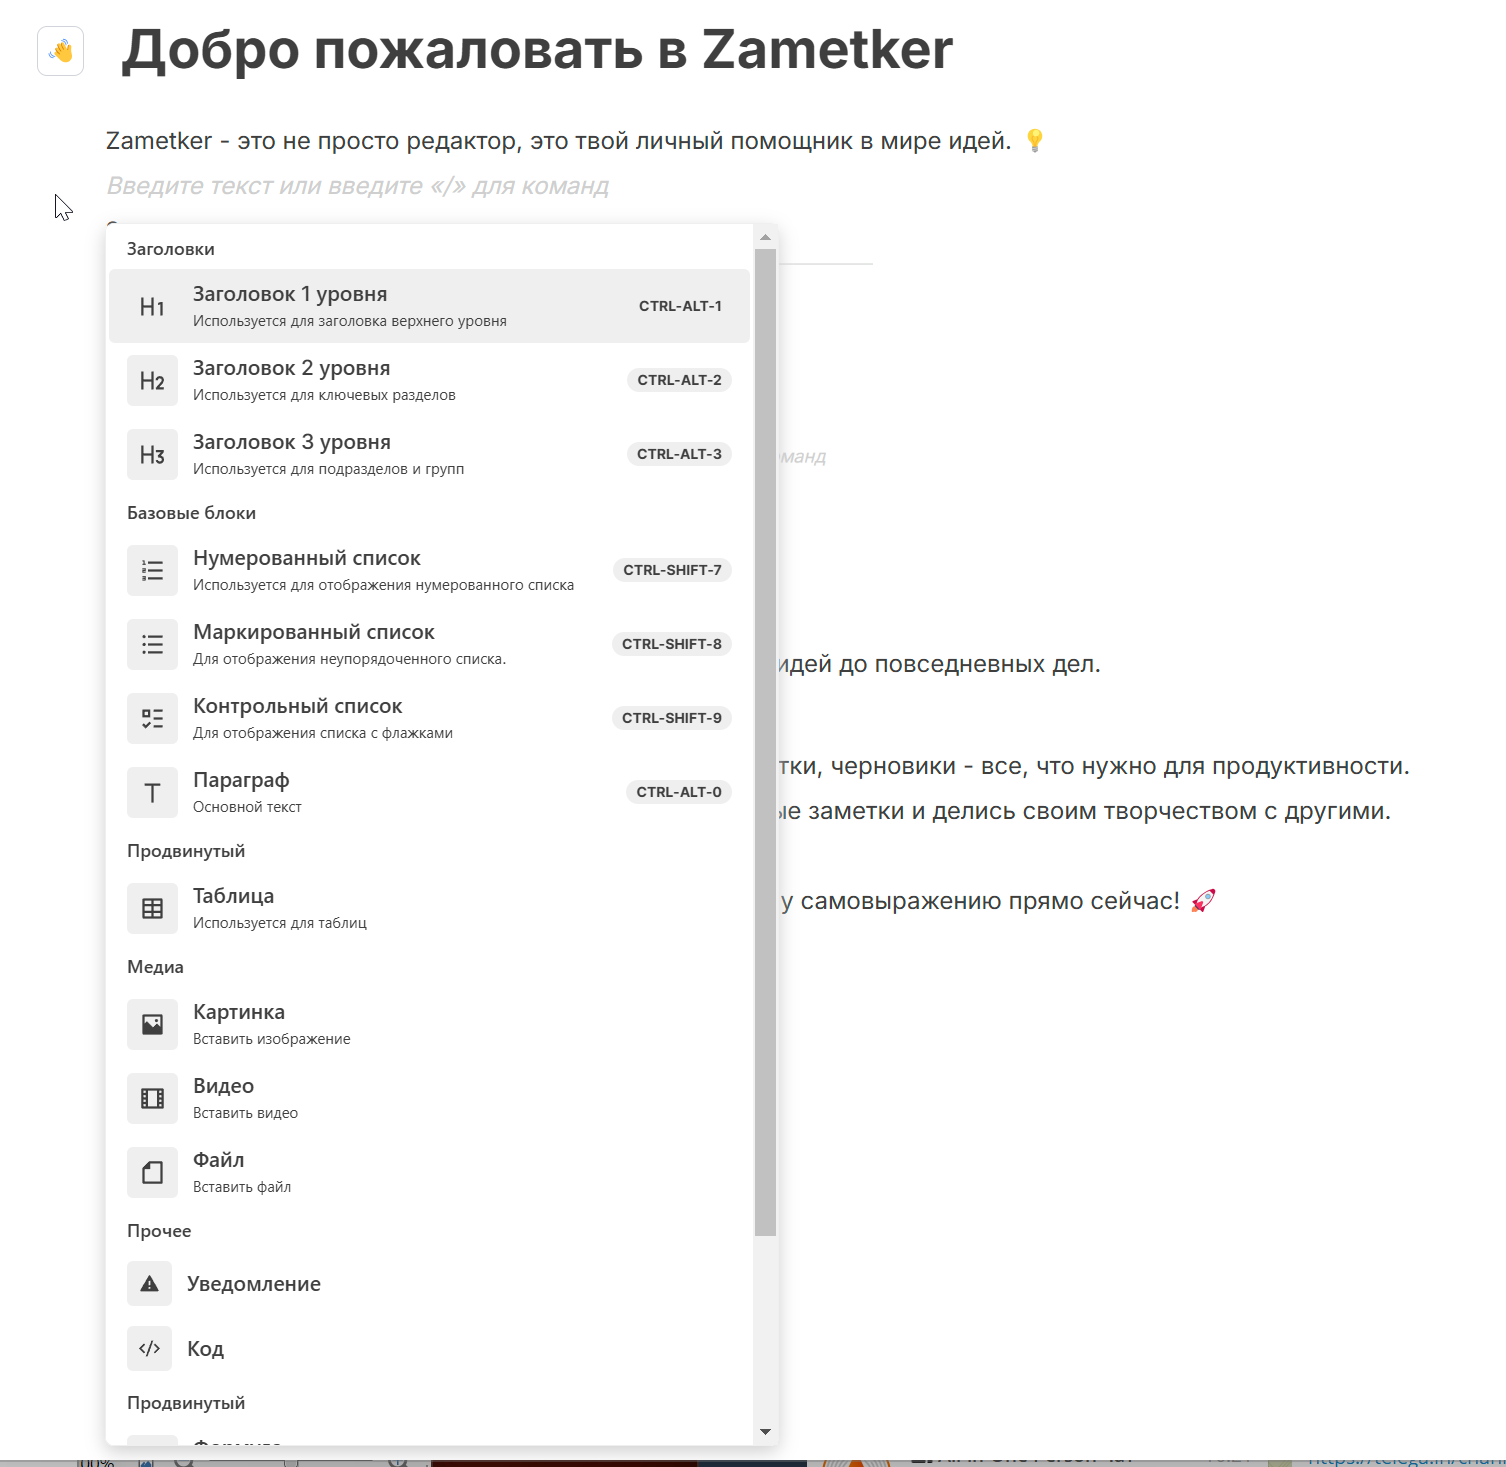Click the numbered list icon
The image size is (1506, 1467).
point(152,570)
